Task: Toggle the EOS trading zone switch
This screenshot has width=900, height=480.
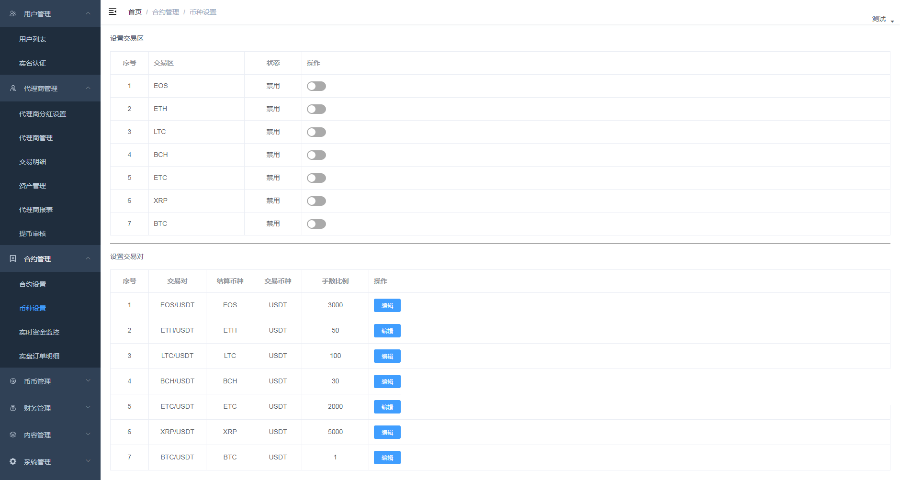Action: click(x=316, y=86)
